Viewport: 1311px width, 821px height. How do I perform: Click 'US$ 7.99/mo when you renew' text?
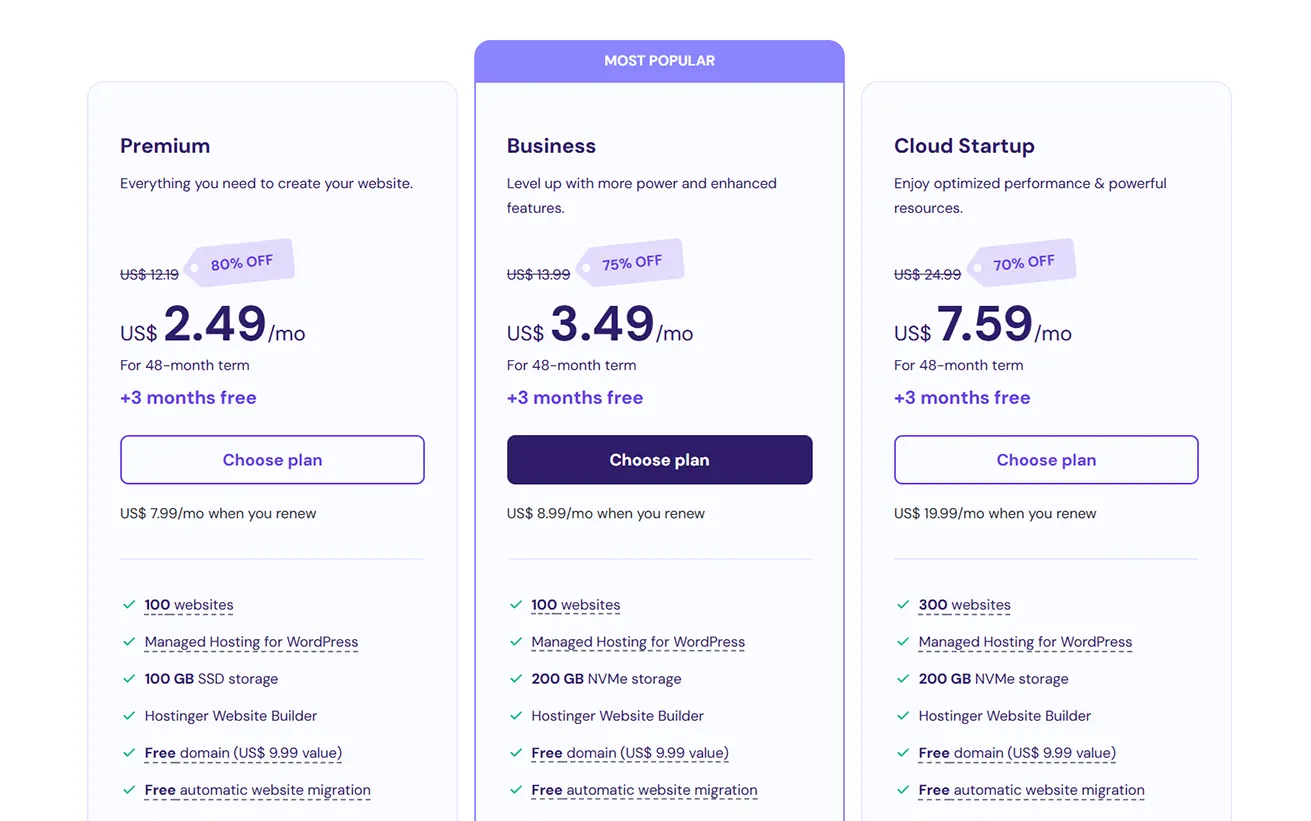pos(218,514)
